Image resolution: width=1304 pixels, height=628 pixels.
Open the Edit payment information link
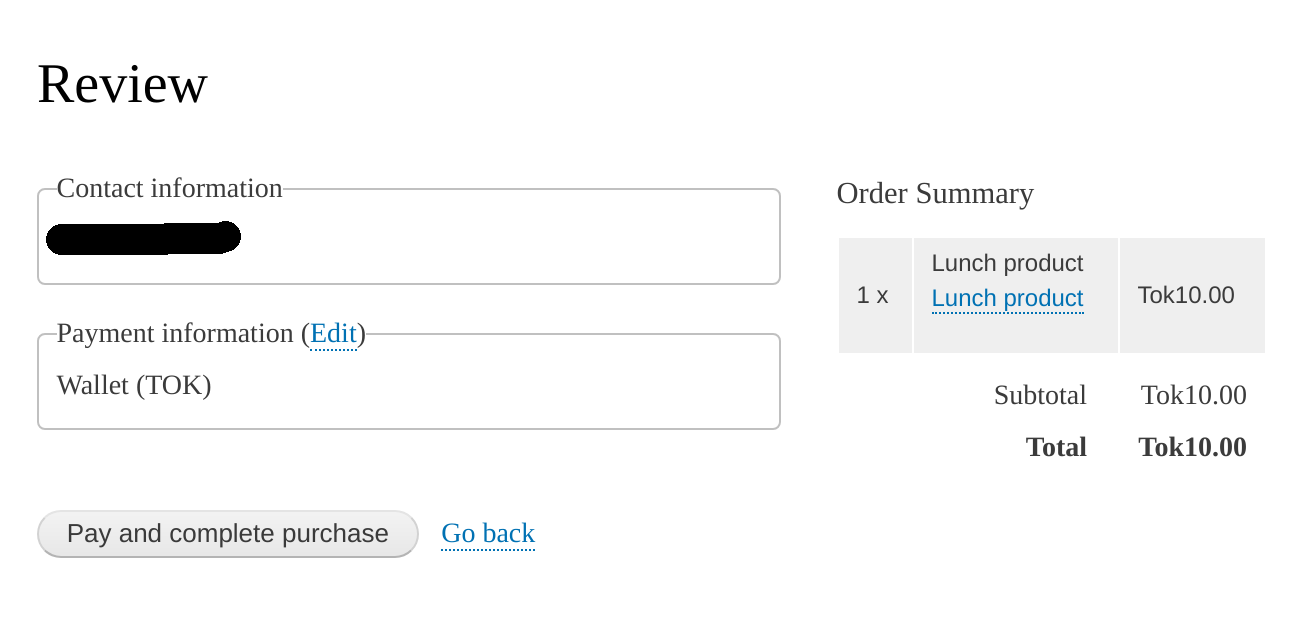click(333, 334)
